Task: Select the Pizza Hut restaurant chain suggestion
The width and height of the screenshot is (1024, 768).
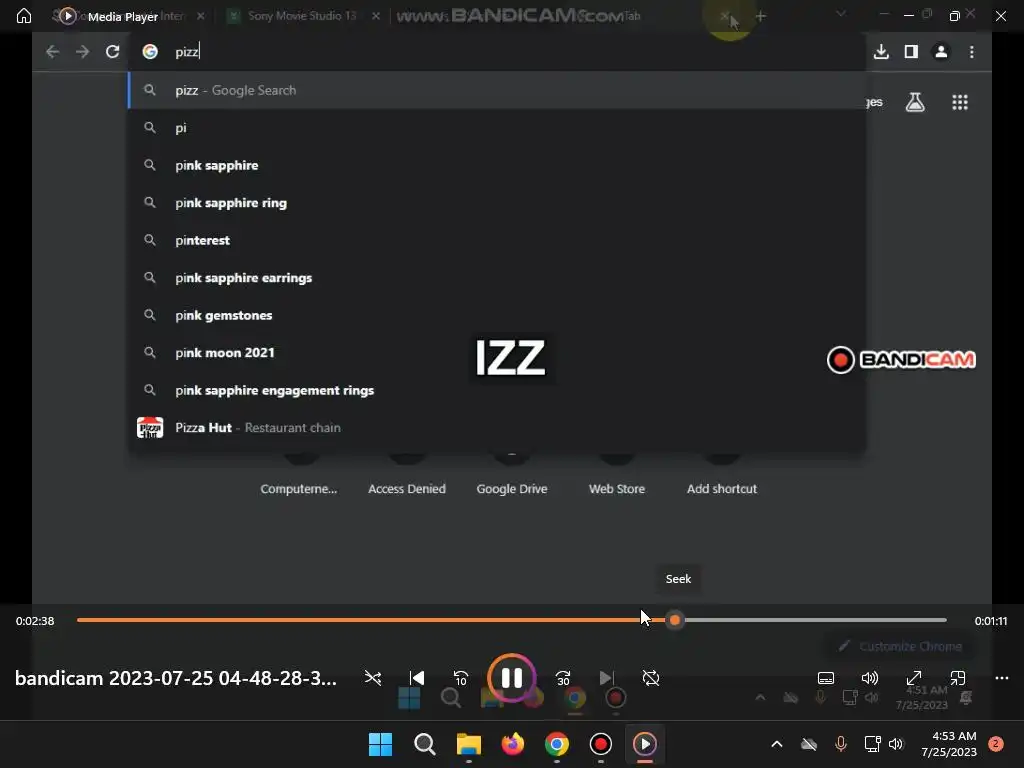Action: [497, 428]
